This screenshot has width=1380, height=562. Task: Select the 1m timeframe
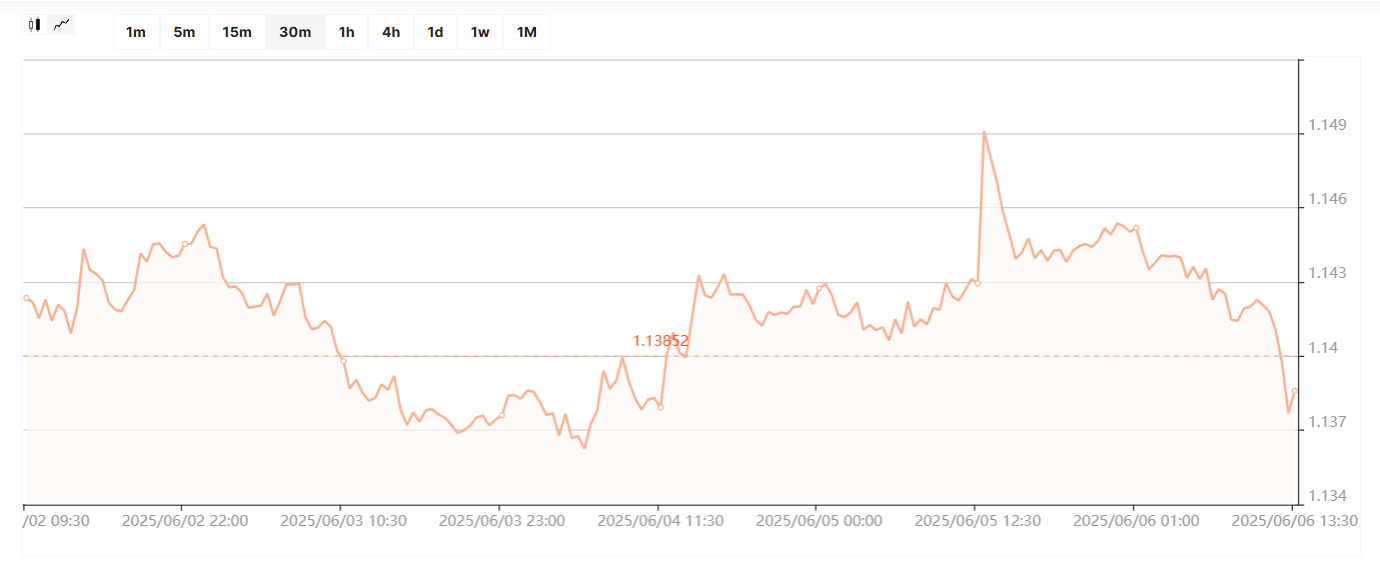(136, 32)
